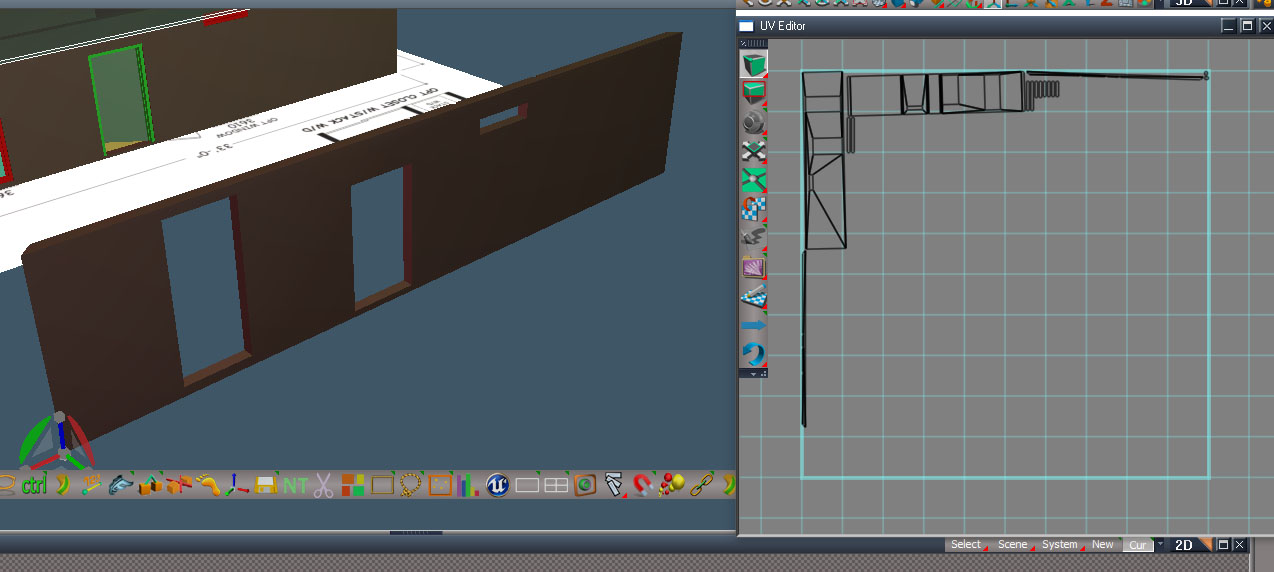Click the green crossed arrows UV icon
Image resolution: width=1274 pixels, height=572 pixels.
coord(754,180)
